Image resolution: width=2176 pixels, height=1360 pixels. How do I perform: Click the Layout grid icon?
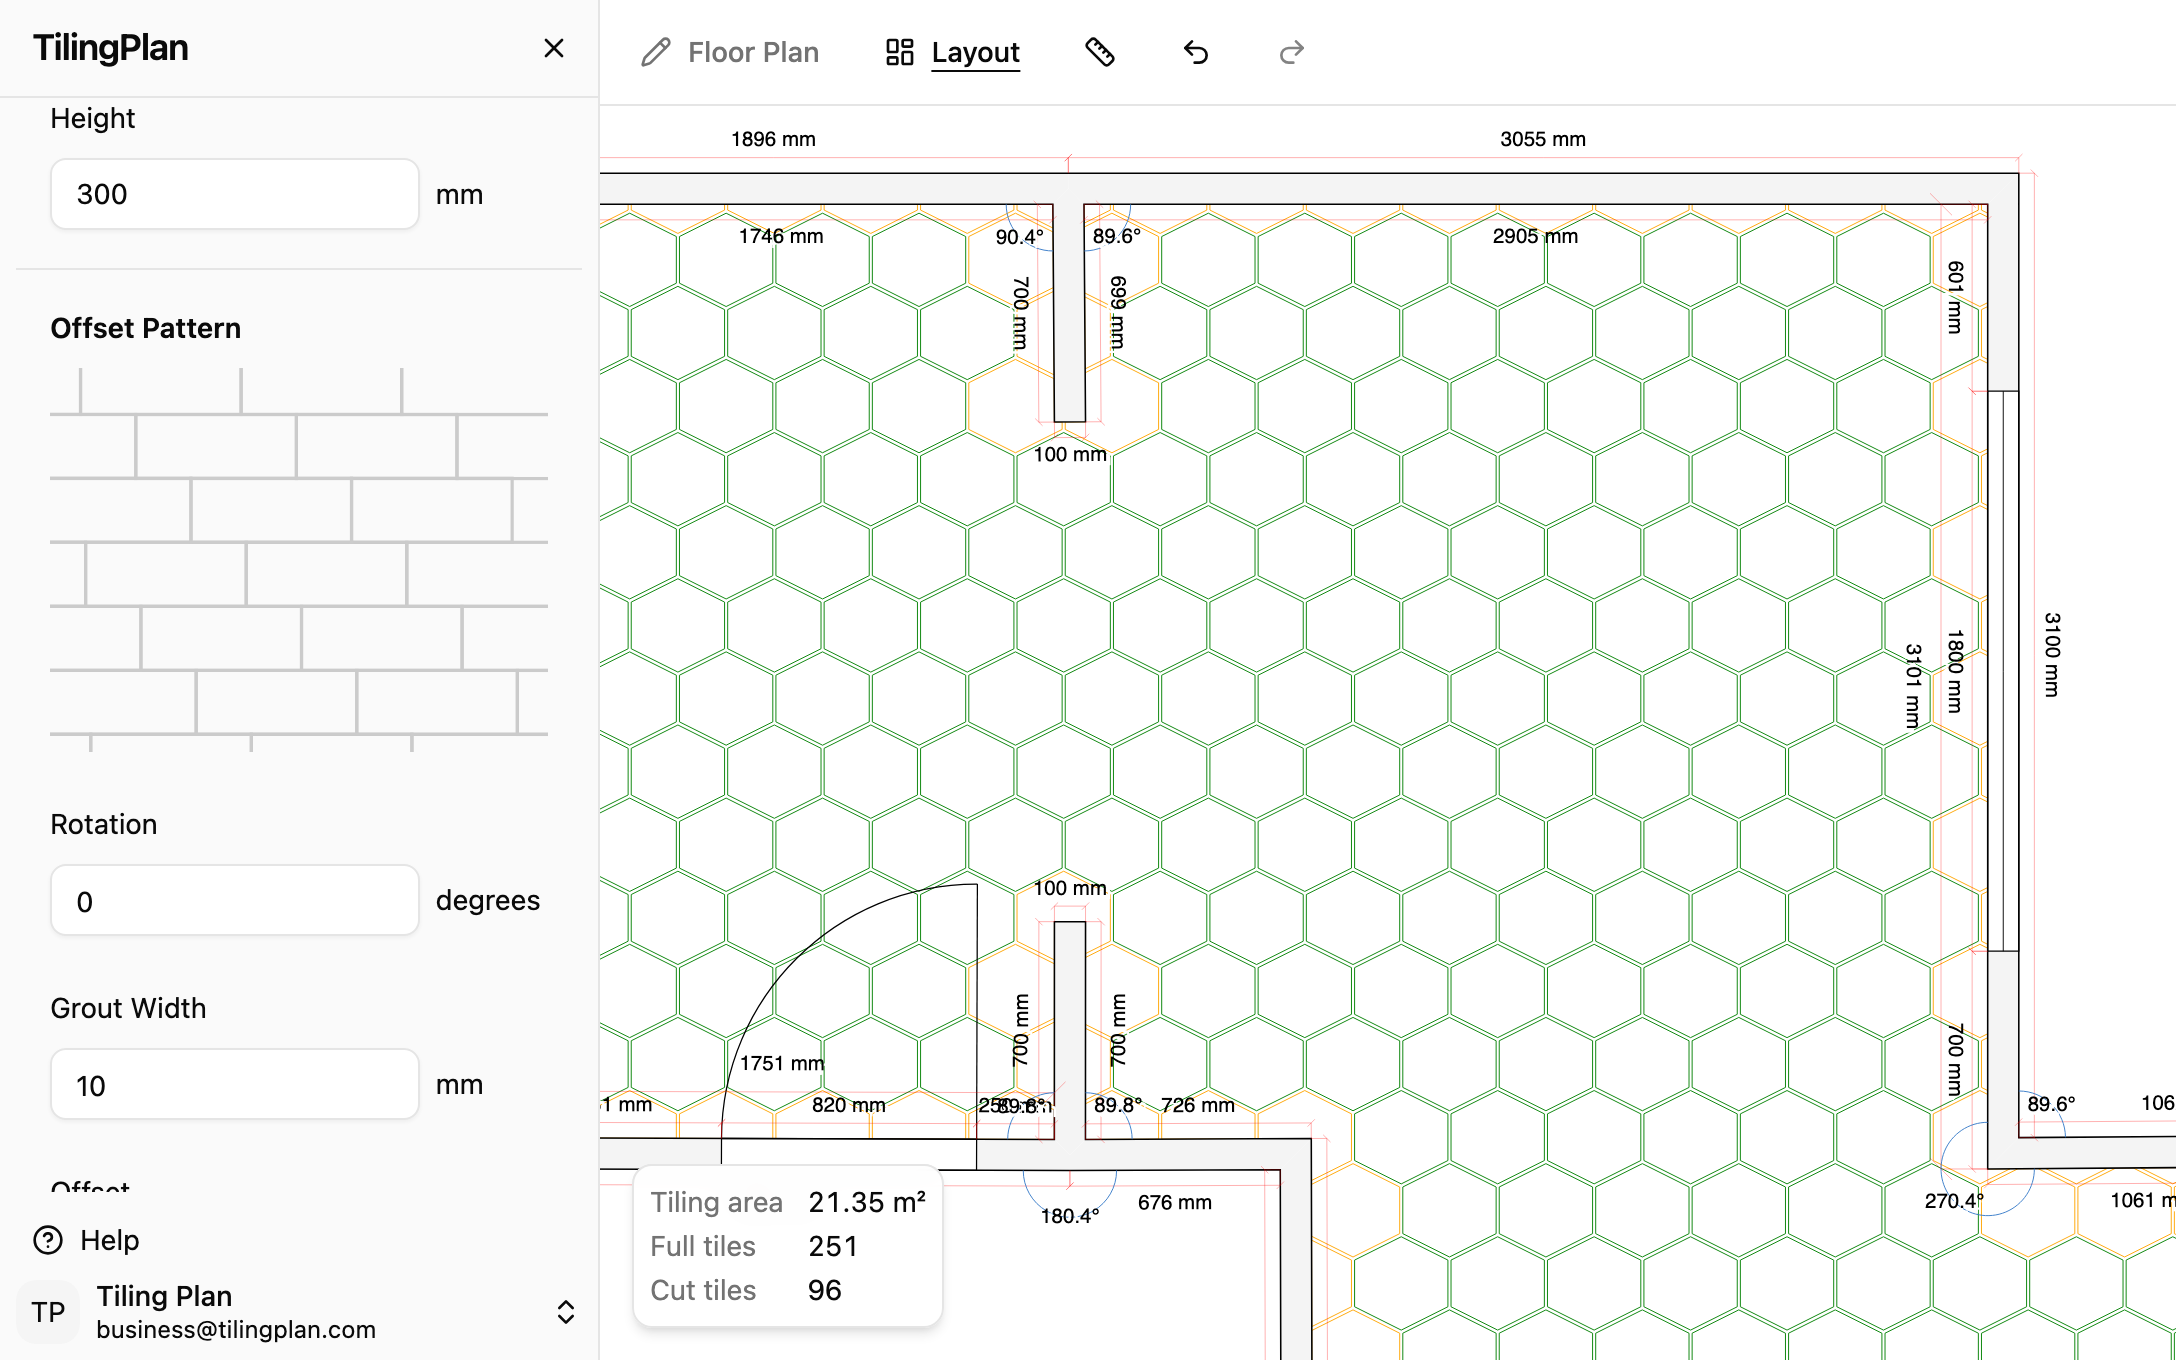point(900,52)
